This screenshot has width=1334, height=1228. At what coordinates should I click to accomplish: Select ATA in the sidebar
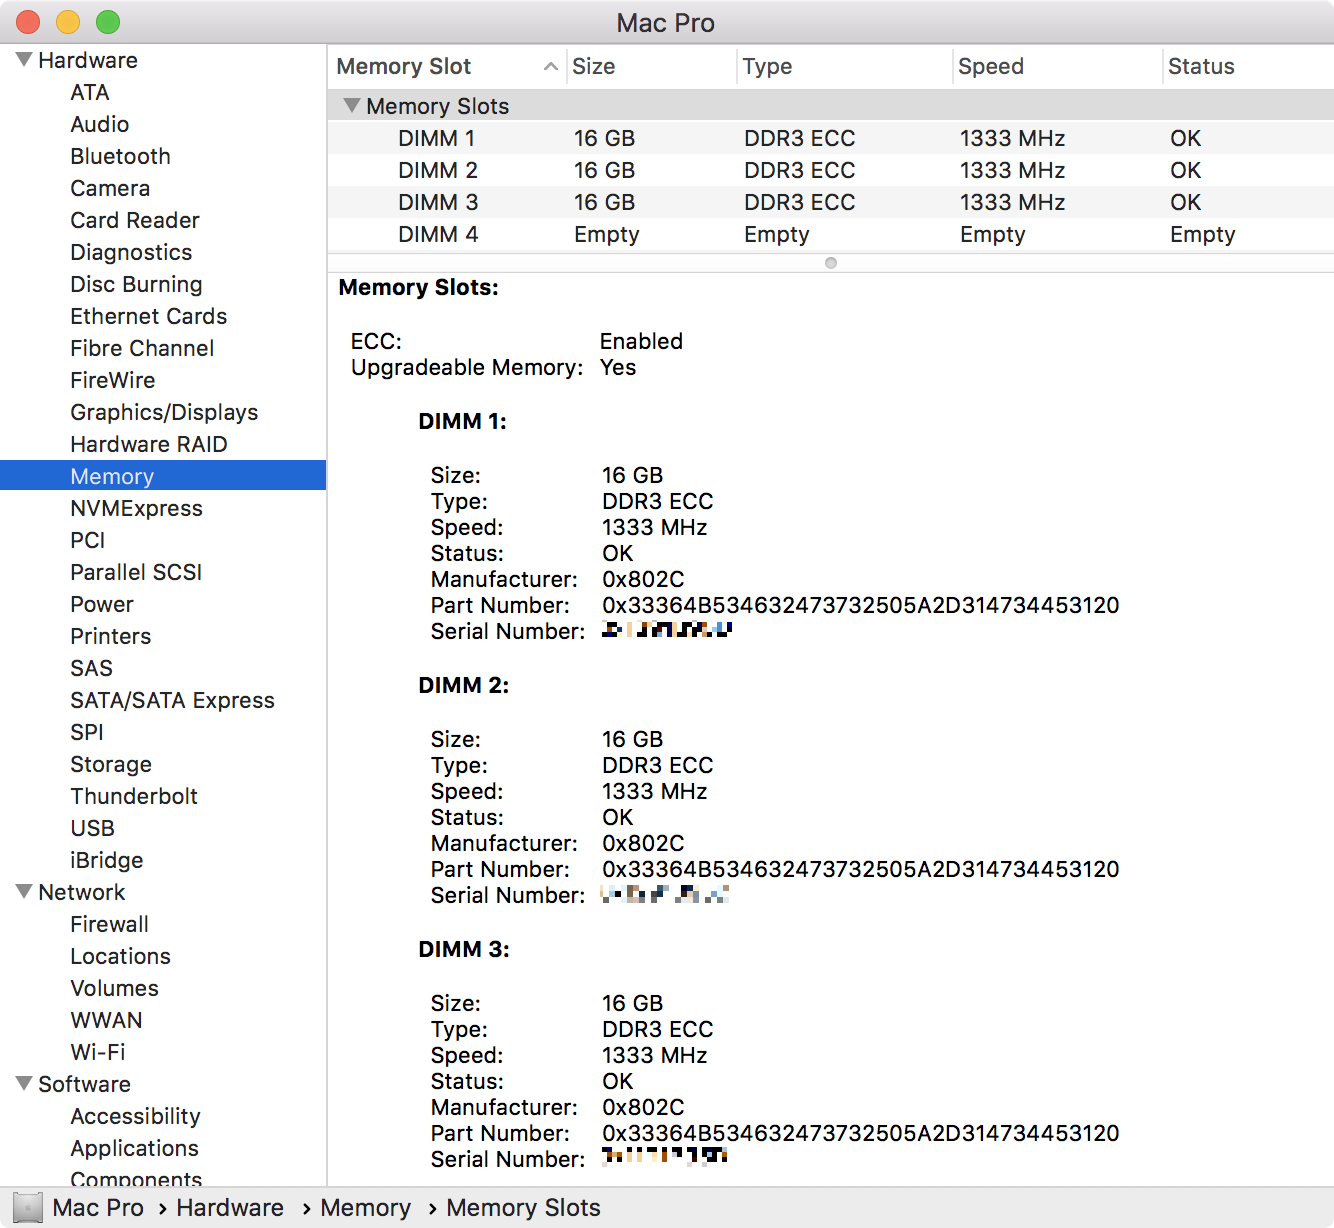(x=90, y=92)
